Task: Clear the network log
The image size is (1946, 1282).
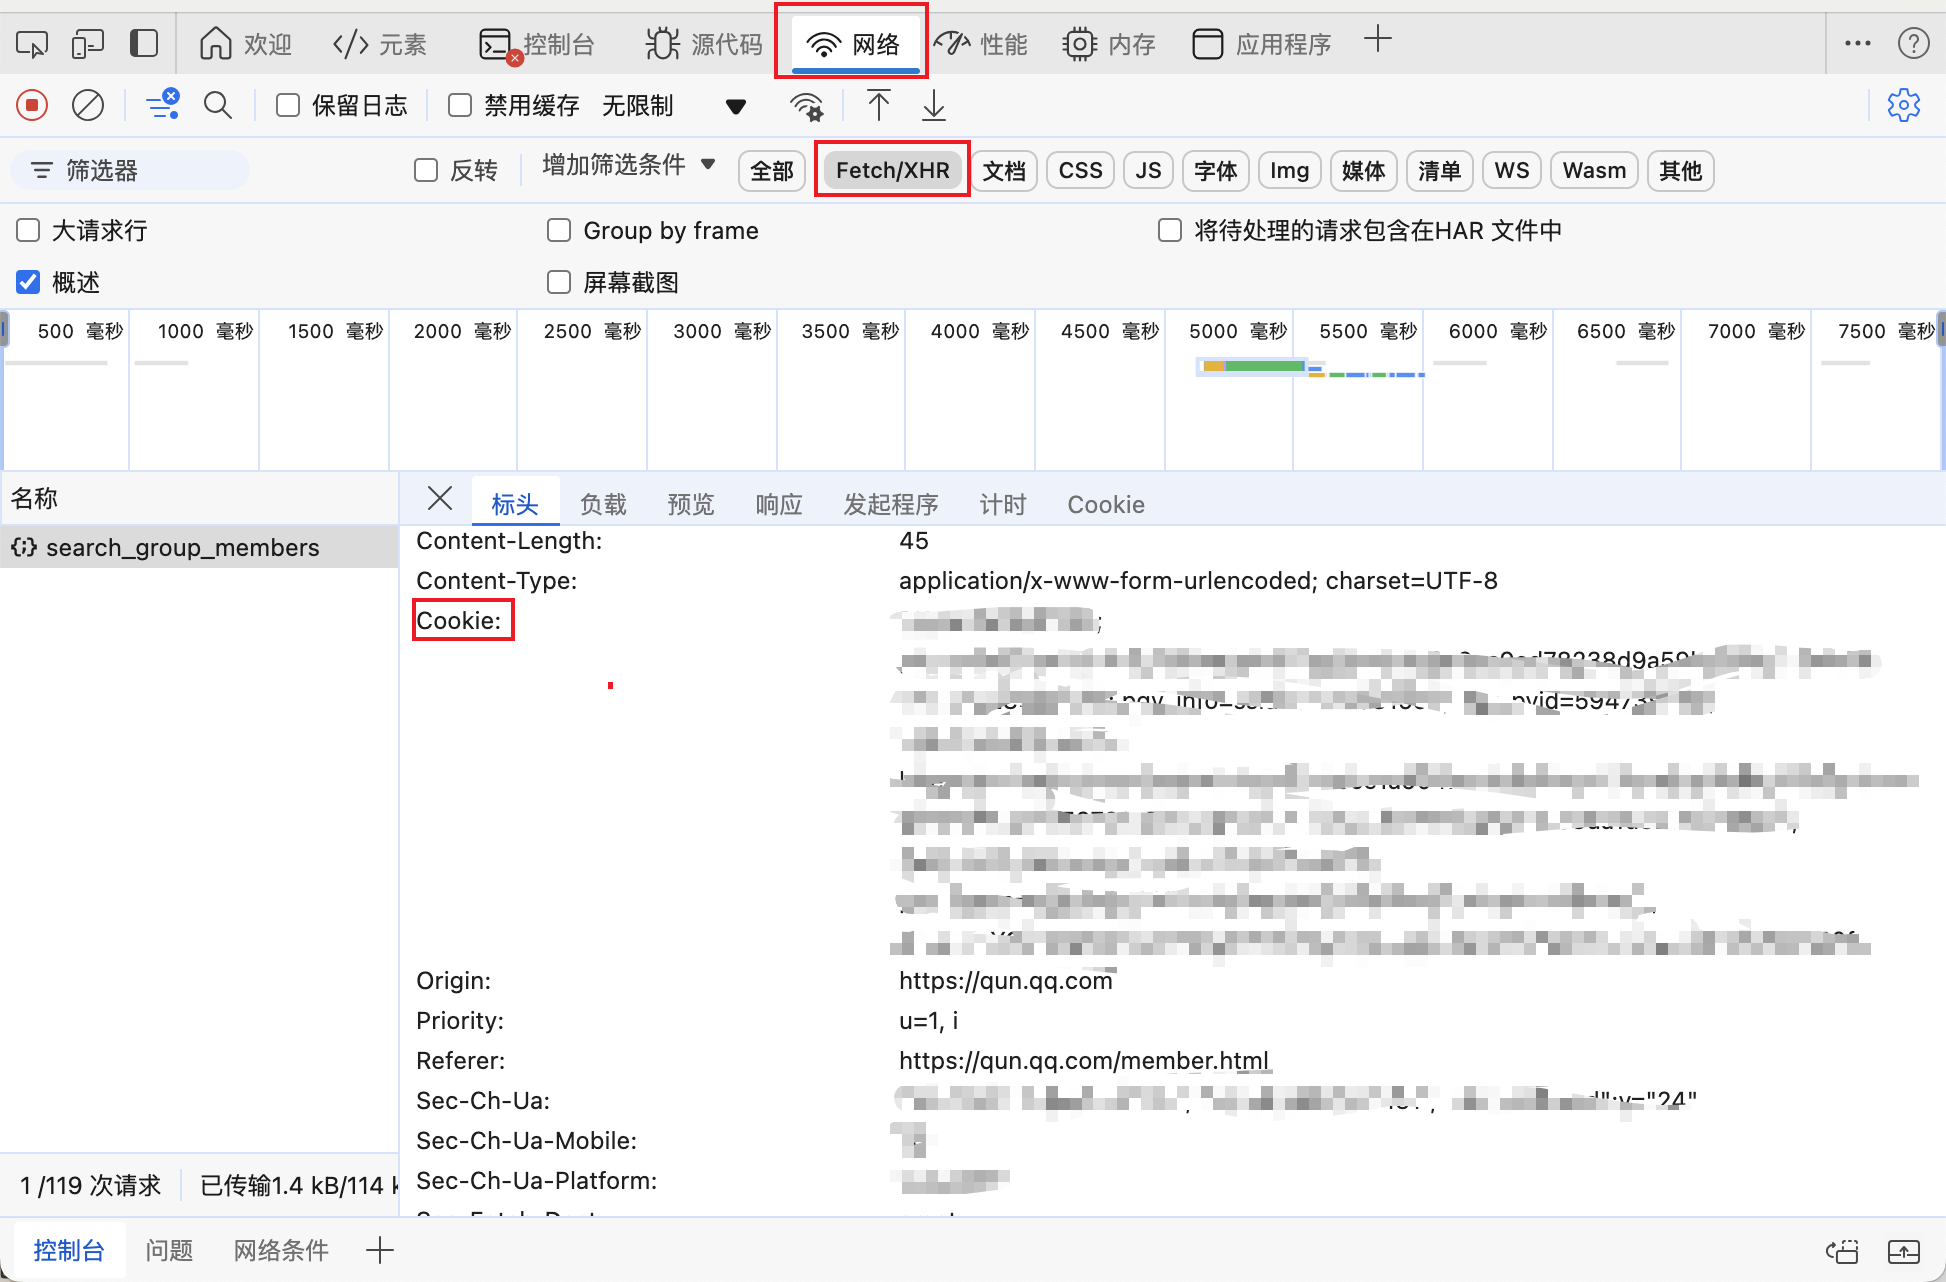Action: pos(87,105)
